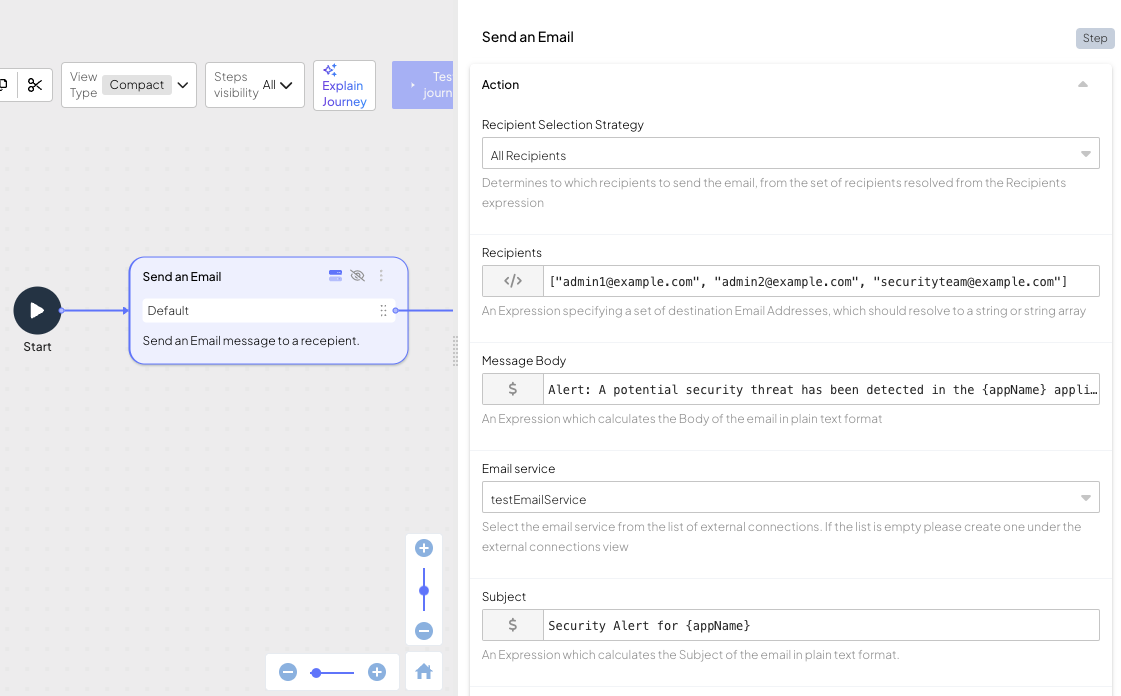Click the Explain Journey button
The width and height of the screenshot is (1121, 696).
point(344,85)
